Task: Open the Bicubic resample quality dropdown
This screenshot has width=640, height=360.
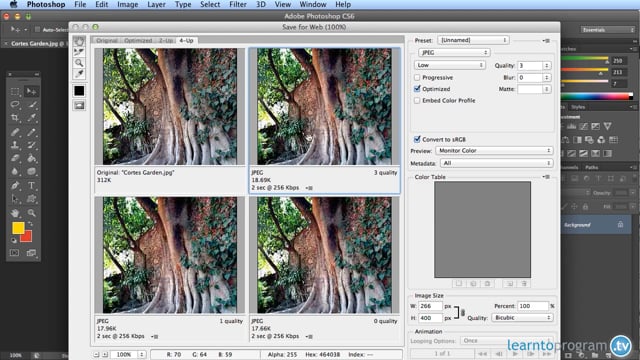Action: (522, 318)
